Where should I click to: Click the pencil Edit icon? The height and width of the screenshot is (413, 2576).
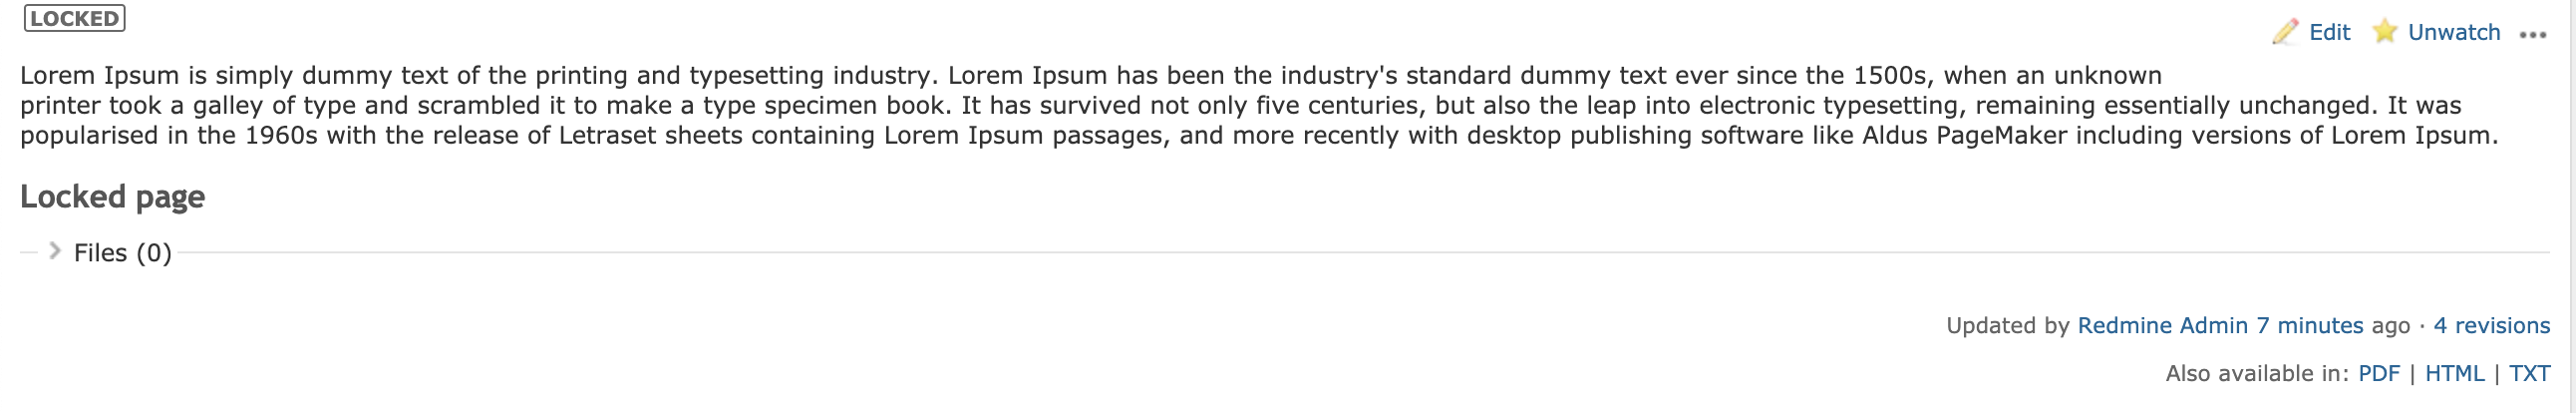[2285, 32]
